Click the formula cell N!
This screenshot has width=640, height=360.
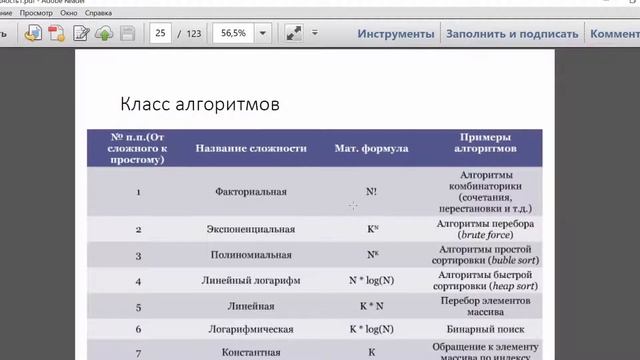371,191
